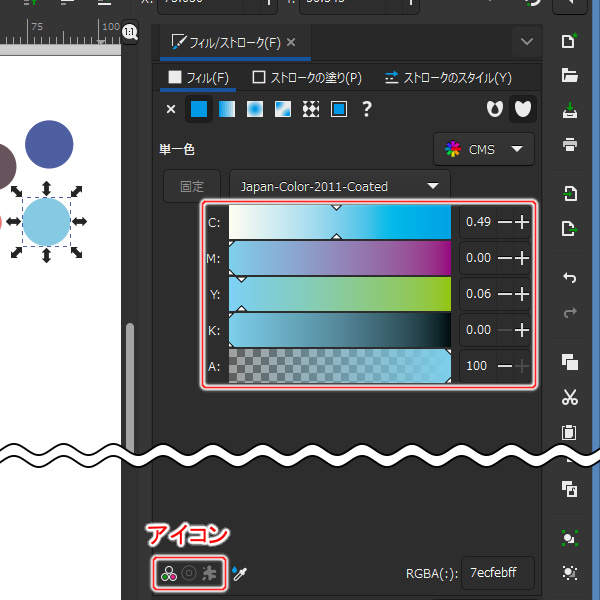The image size is (600, 600).
Task: Pick a color with the eyedropper icon
Action: coord(240,573)
